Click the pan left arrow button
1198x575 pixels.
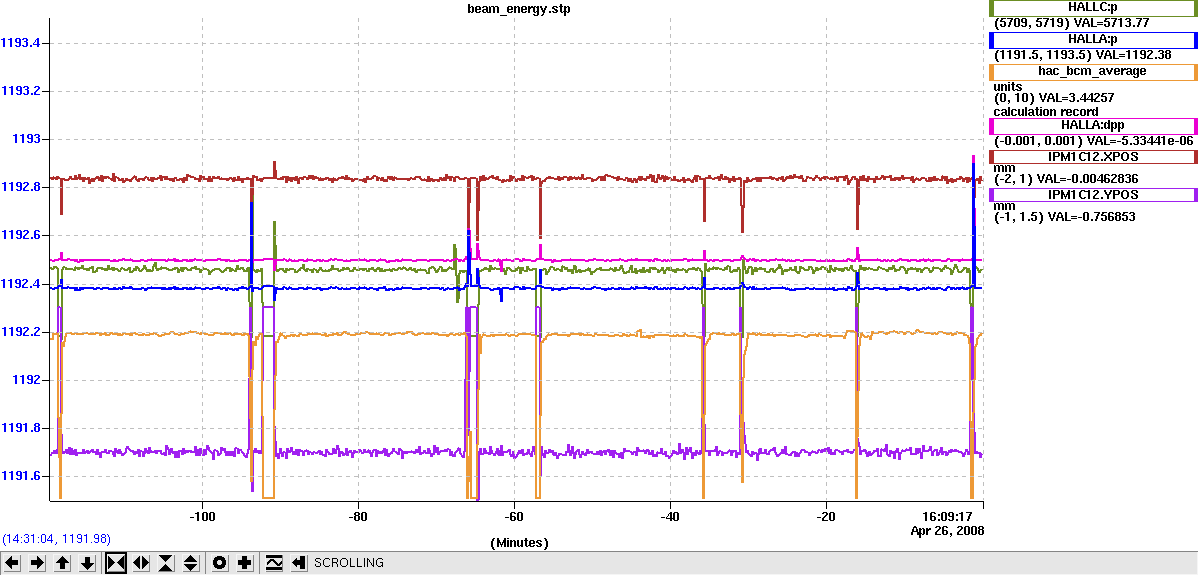pyautogui.click(x=13, y=563)
